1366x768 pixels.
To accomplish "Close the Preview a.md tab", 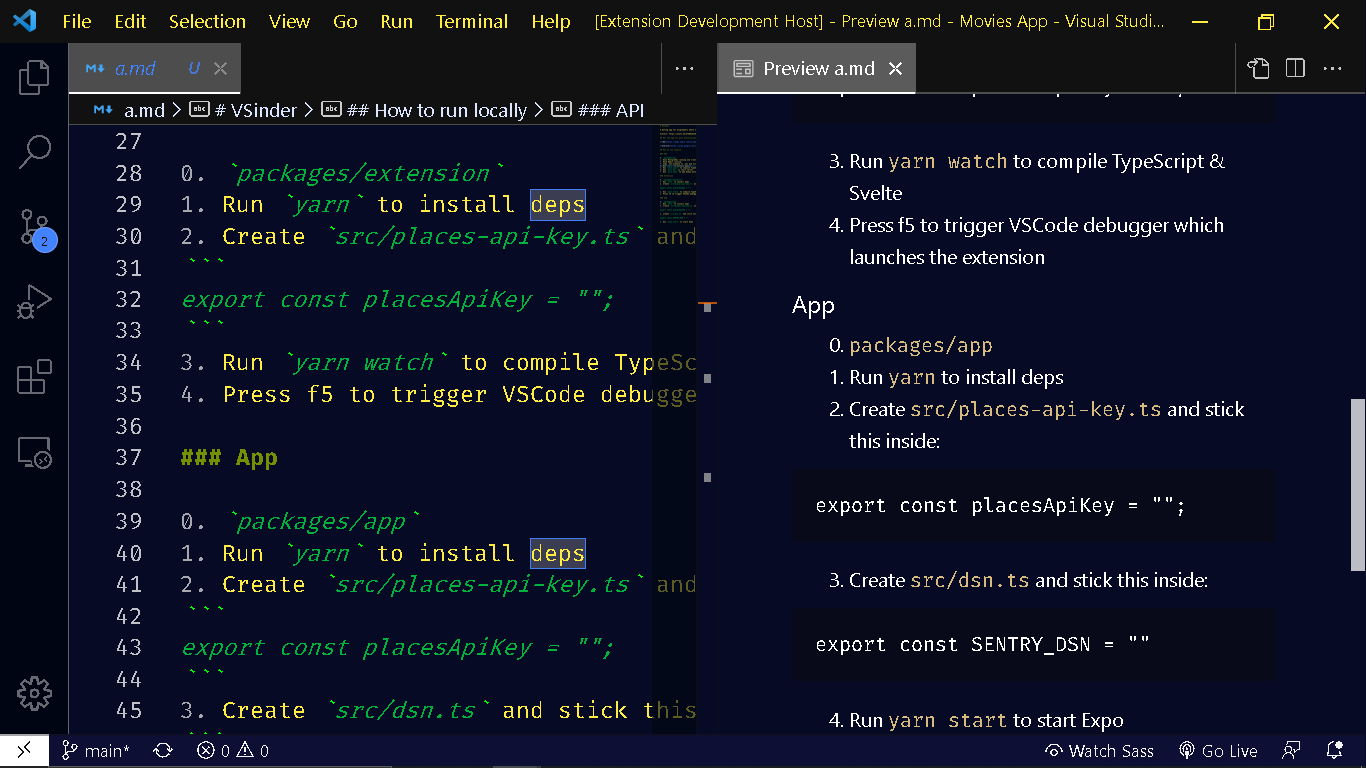I will pyautogui.click(x=895, y=68).
